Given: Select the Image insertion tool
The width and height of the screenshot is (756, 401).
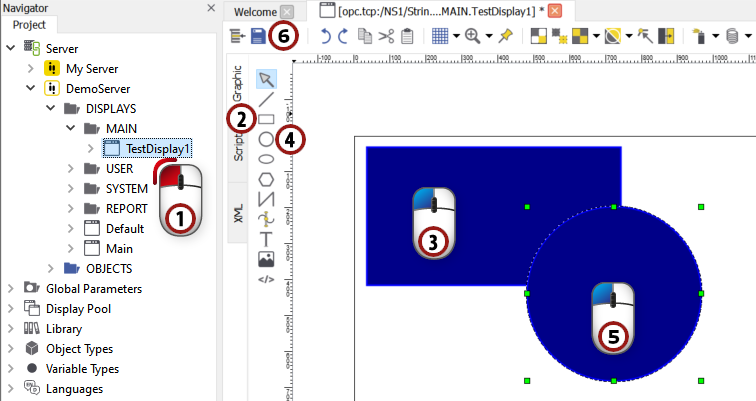Looking at the screenshot, I should [x=266, y=259].
